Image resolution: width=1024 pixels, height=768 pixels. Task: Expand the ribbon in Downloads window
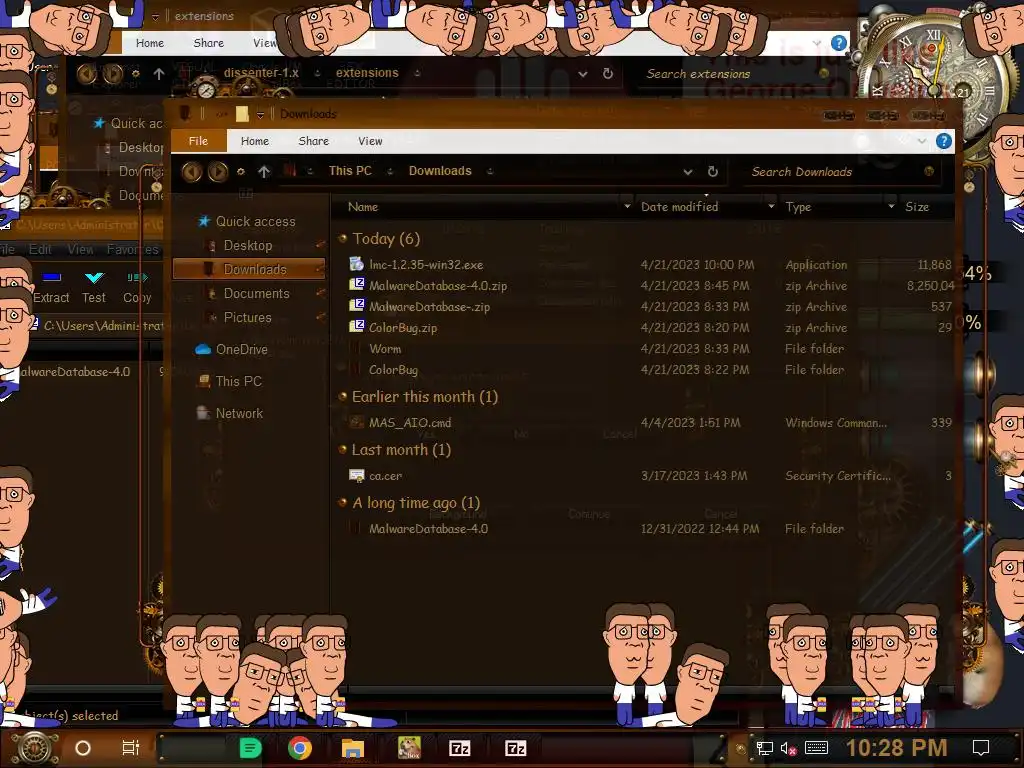tap(921, 141)
